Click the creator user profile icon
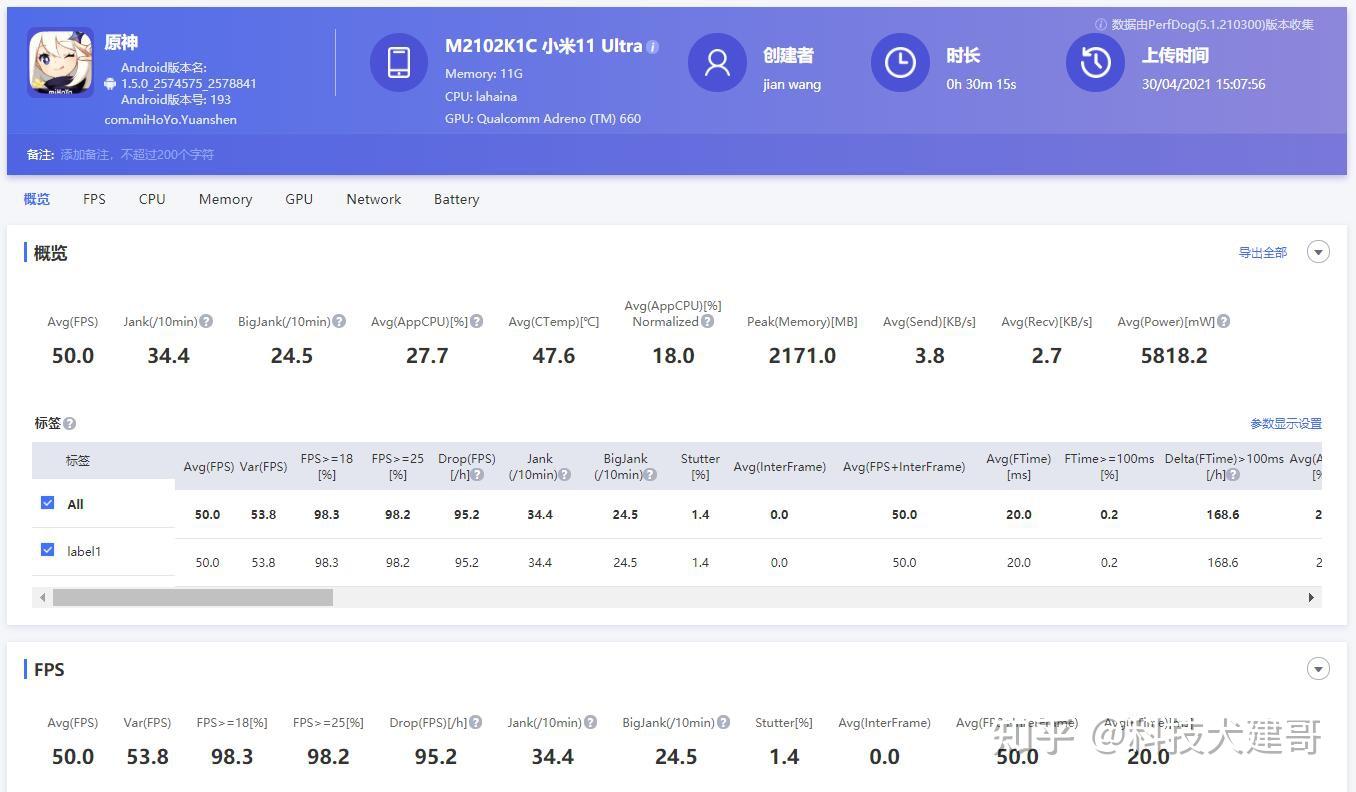1356x792 pixels. tap(717, 62)
